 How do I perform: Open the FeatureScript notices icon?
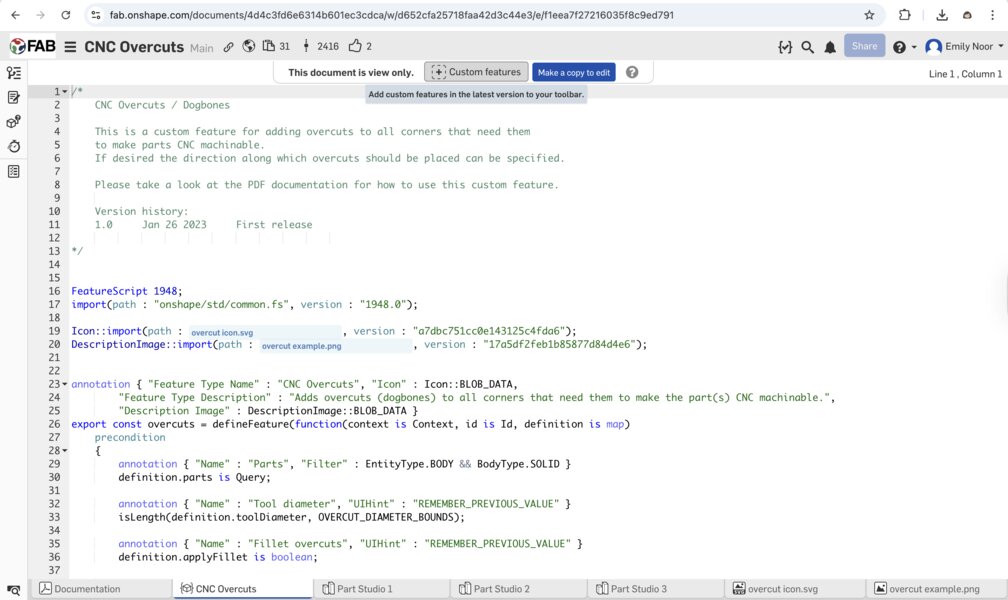[785, 47]
